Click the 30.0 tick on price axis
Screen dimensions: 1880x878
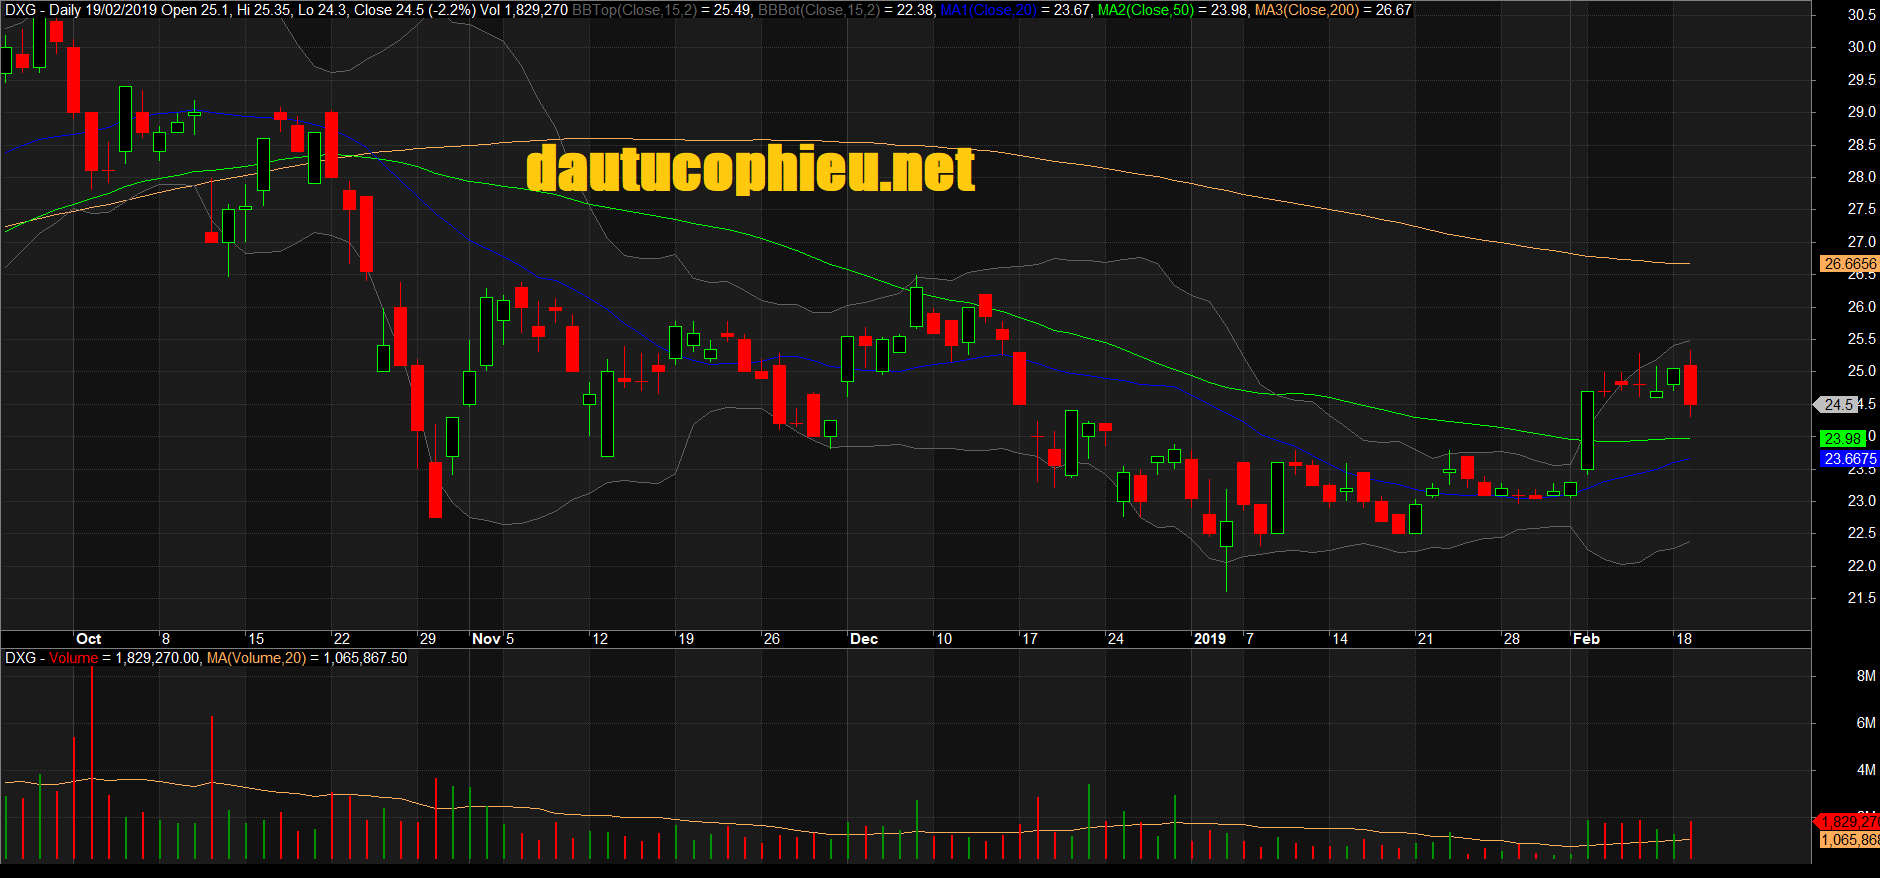pos(1861,47)
